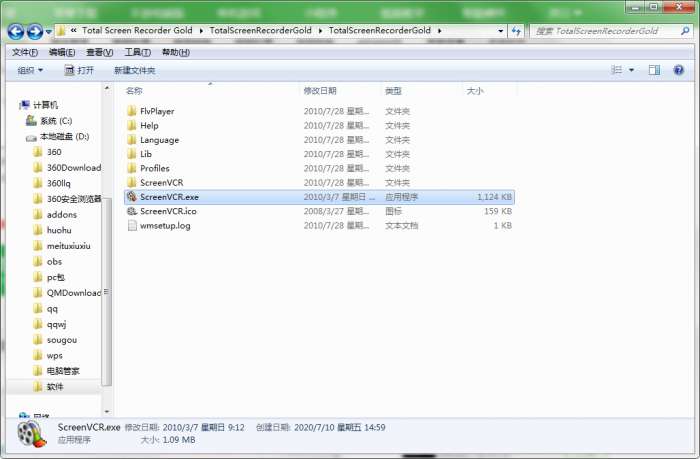Open the 文件(F) menu
Screen dimensions: 700x459
(x=25, y=52)
